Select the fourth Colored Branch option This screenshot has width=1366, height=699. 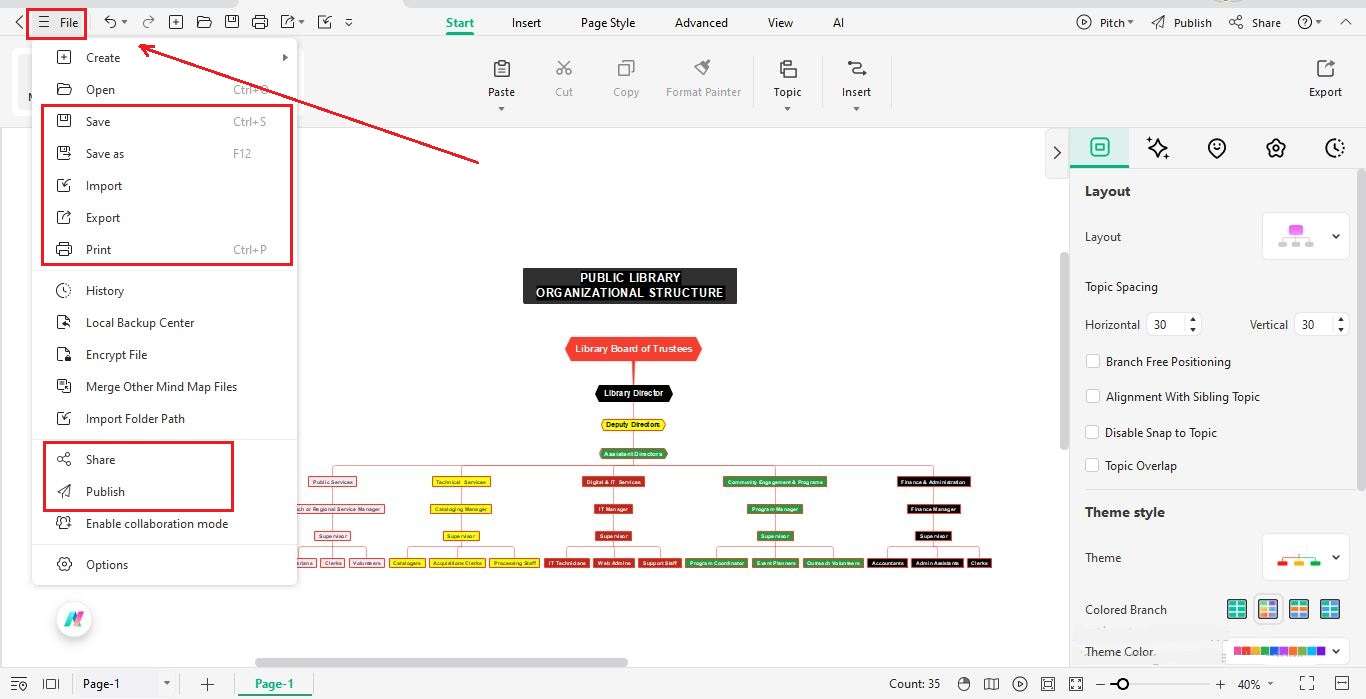click(x=1330, y=608)
